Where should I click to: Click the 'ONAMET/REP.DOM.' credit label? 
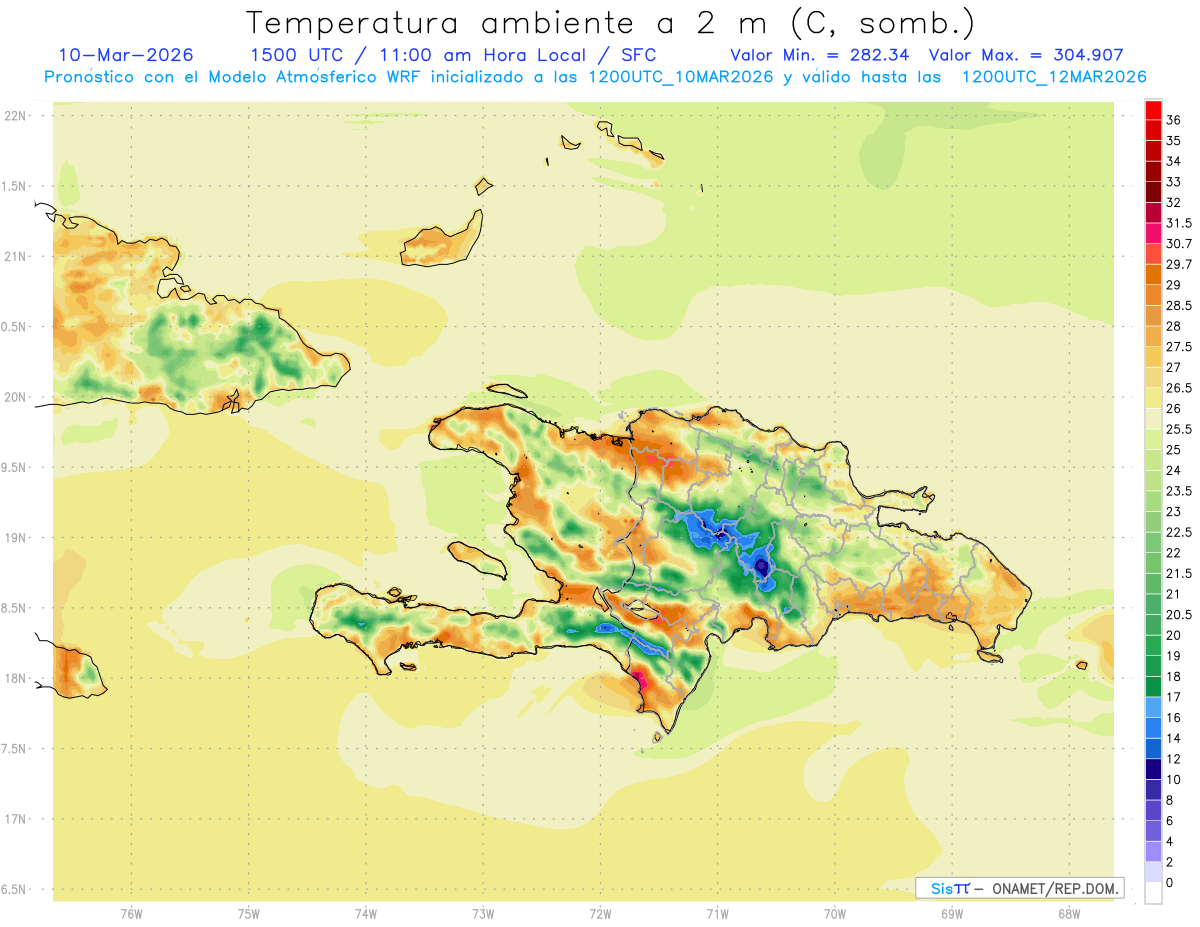pos(1054,888)
